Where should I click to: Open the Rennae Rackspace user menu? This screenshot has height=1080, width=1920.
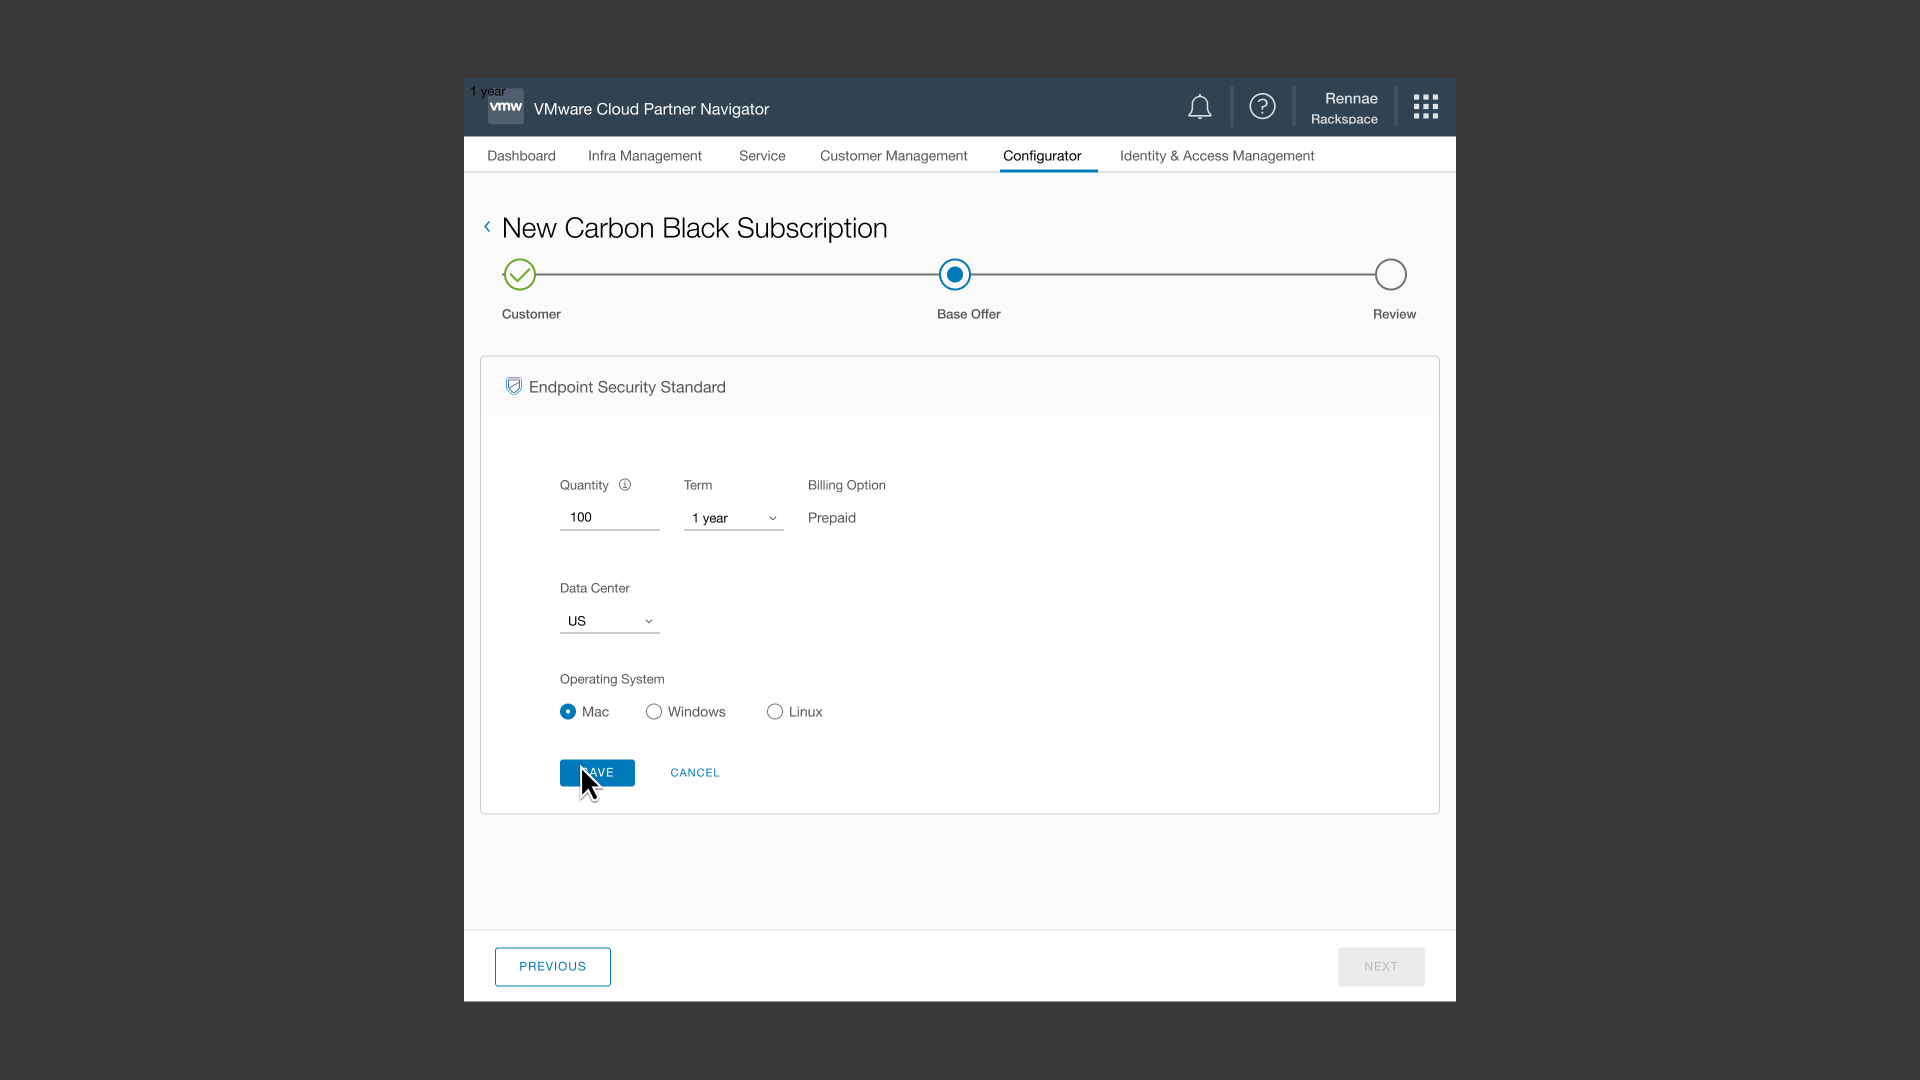pyautogui.click(x=1344, y=107)
